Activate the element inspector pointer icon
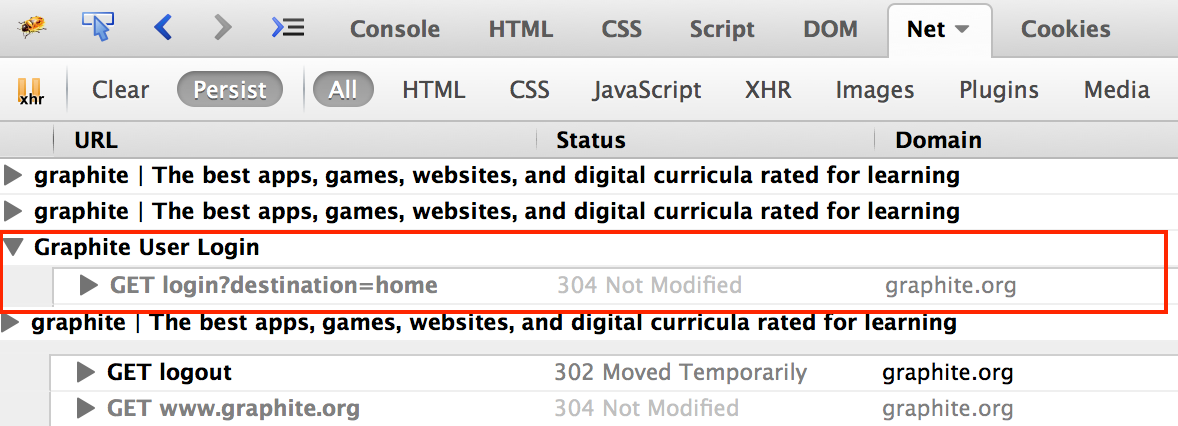The width and height of the screenshot is (1178, 426). pyautogui.click(x=98, y=27)
